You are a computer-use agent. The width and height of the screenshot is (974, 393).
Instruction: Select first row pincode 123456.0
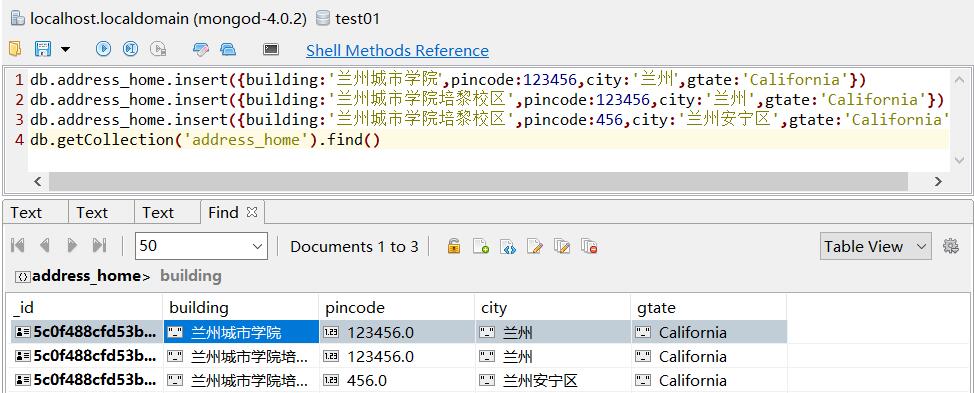coord(397,332)
